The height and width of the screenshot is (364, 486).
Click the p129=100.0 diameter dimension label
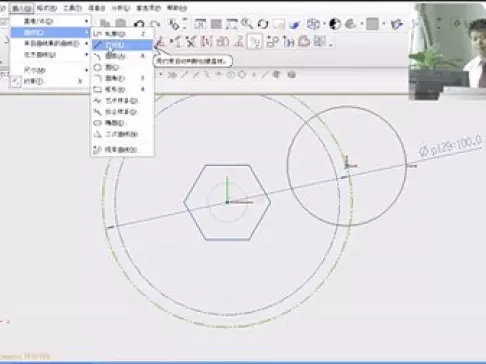coord(451,146)
